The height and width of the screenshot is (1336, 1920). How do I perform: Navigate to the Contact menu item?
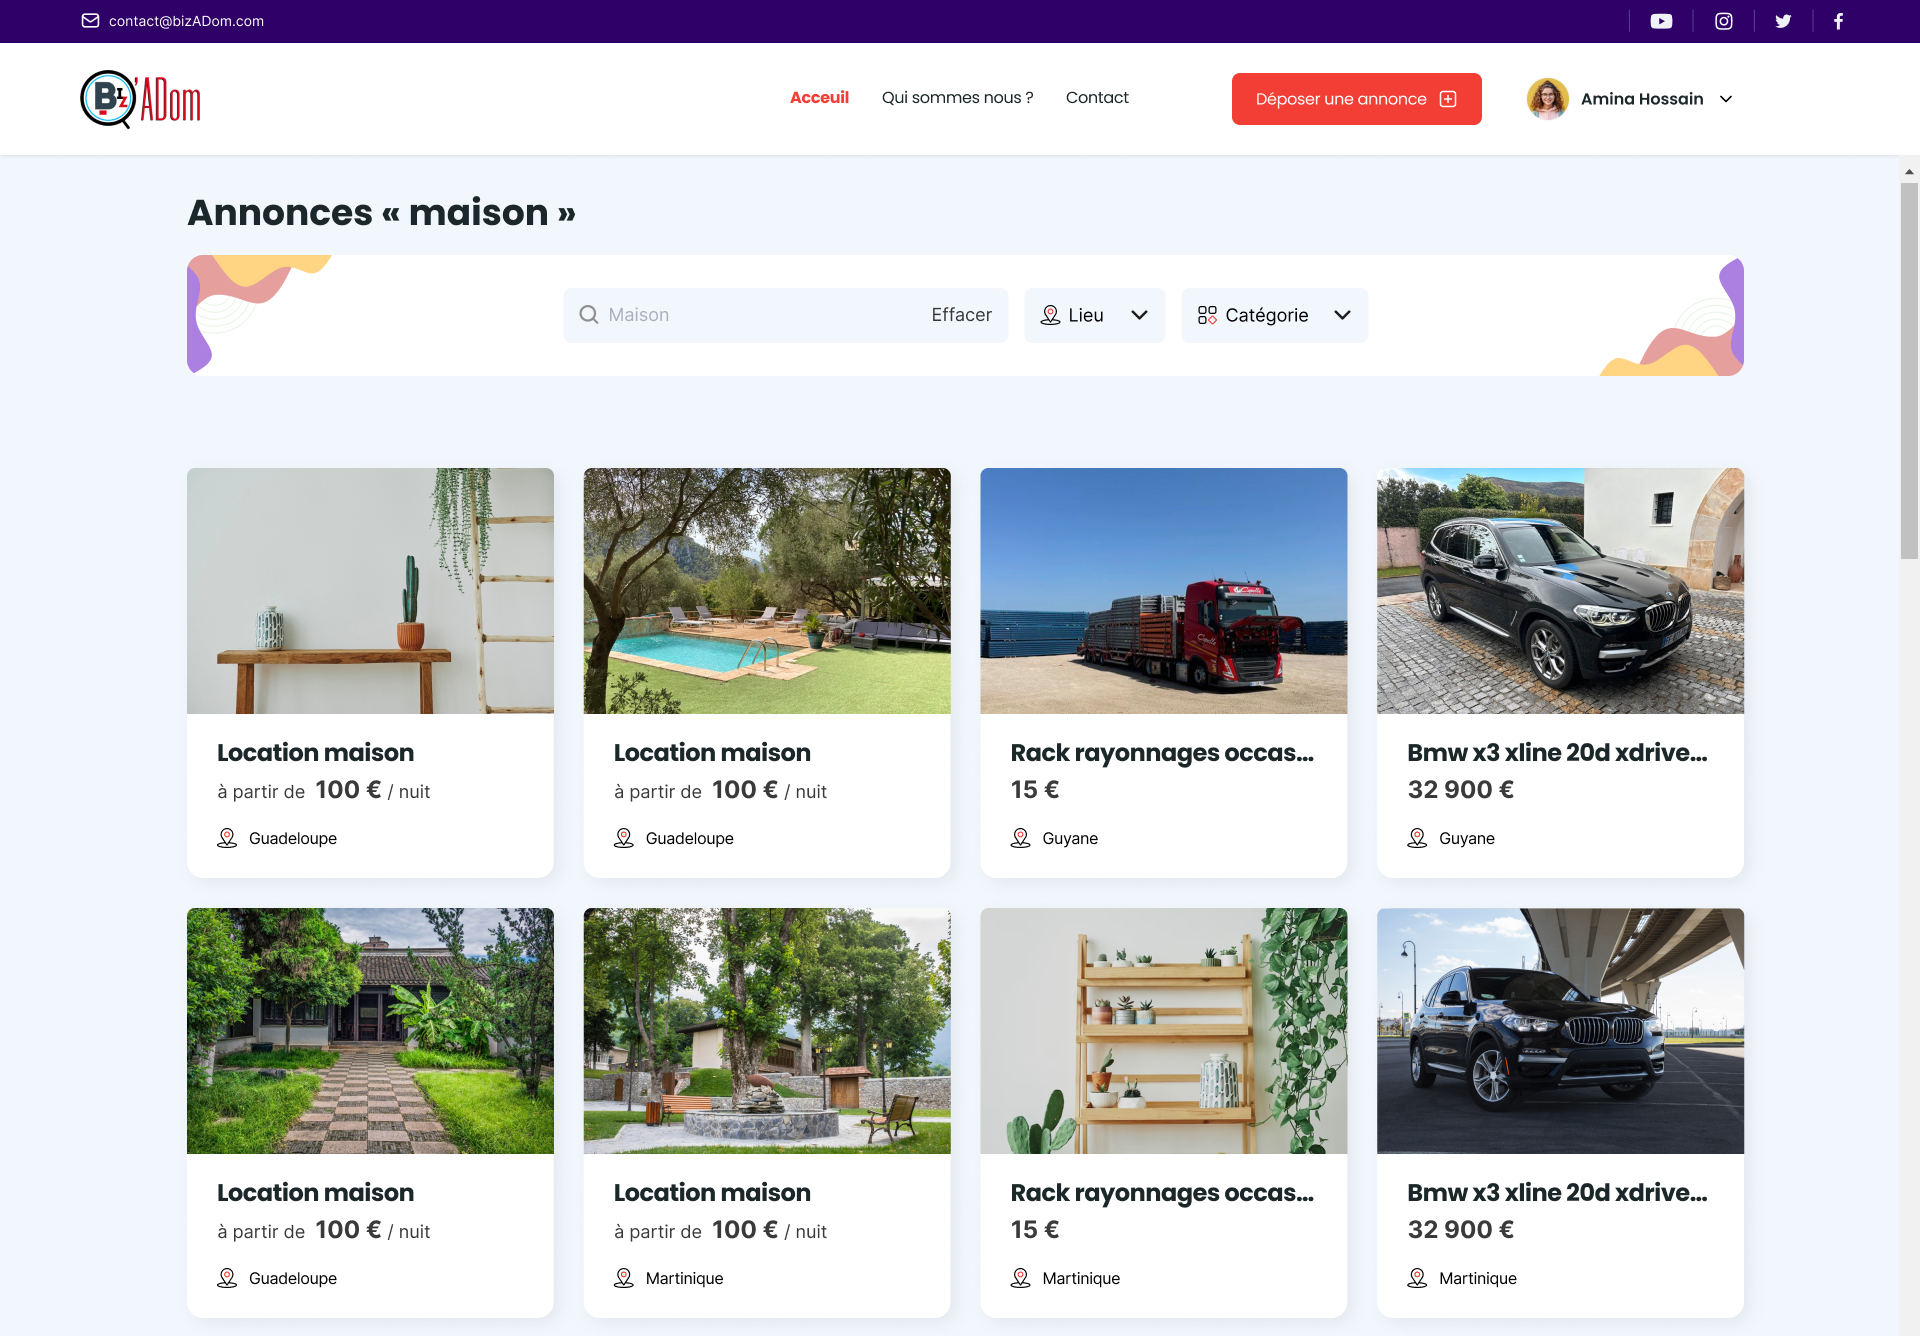tap(1097, 97)
